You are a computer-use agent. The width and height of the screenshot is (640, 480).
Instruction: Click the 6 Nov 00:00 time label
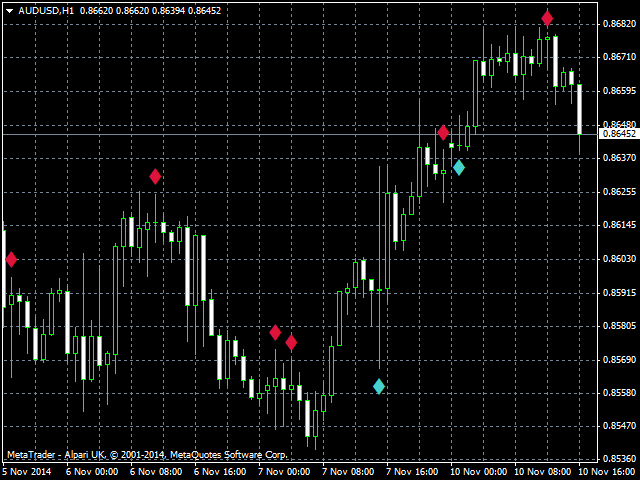tap(92, 471)
